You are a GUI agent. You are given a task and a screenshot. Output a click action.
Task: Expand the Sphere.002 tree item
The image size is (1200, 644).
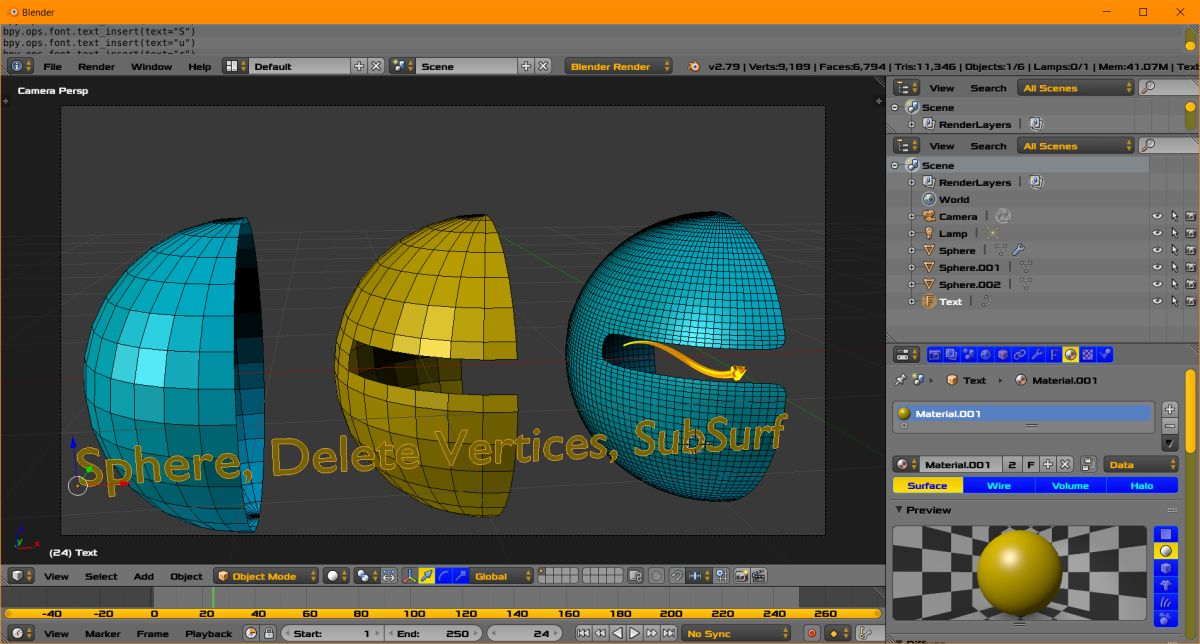[x=911, y=284]
